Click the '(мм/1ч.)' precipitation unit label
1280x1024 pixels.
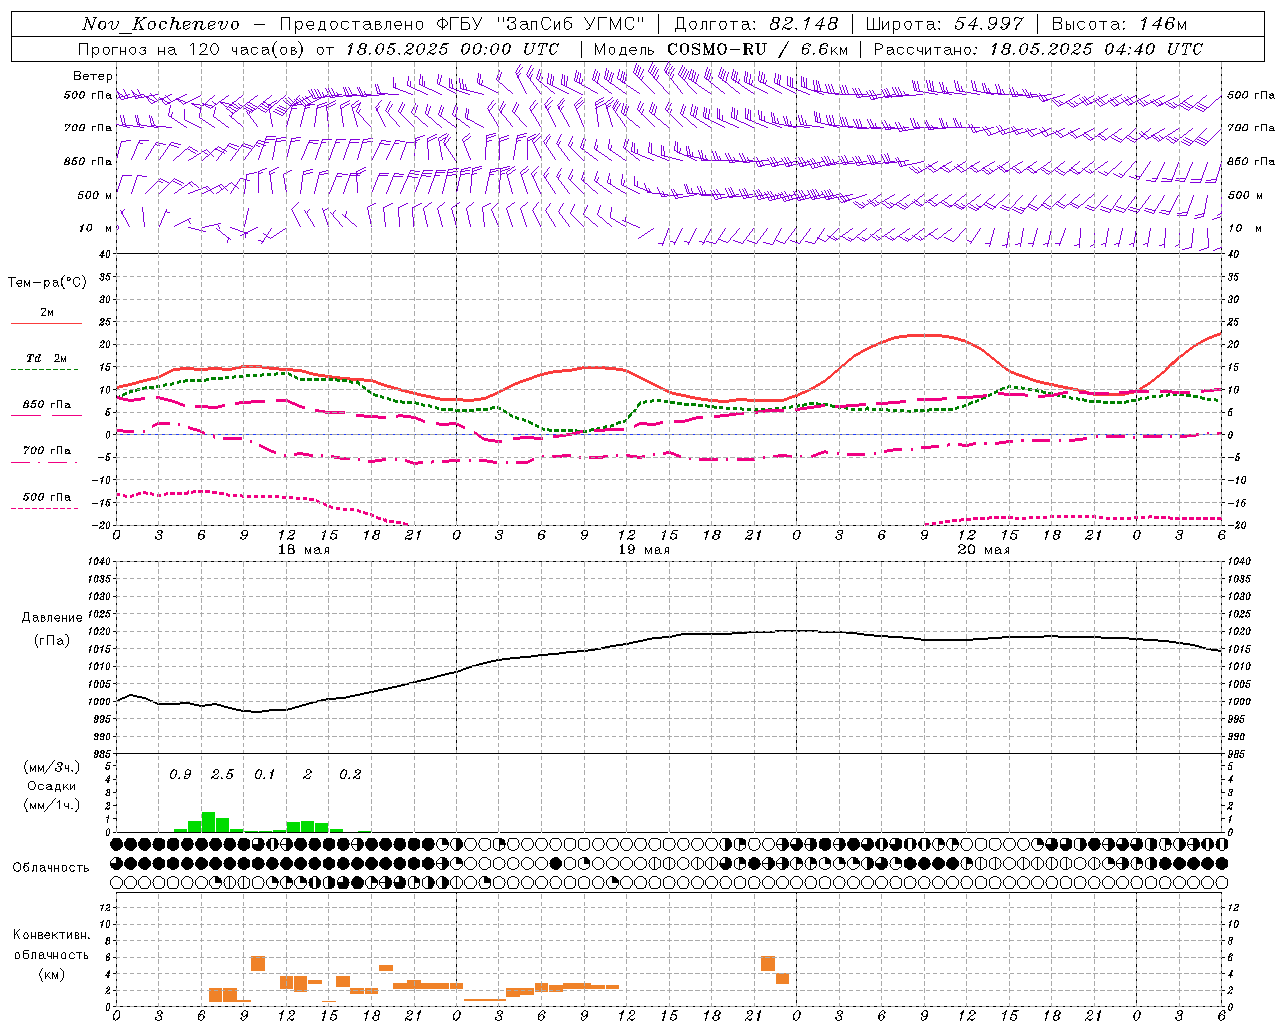pos(51,805)
